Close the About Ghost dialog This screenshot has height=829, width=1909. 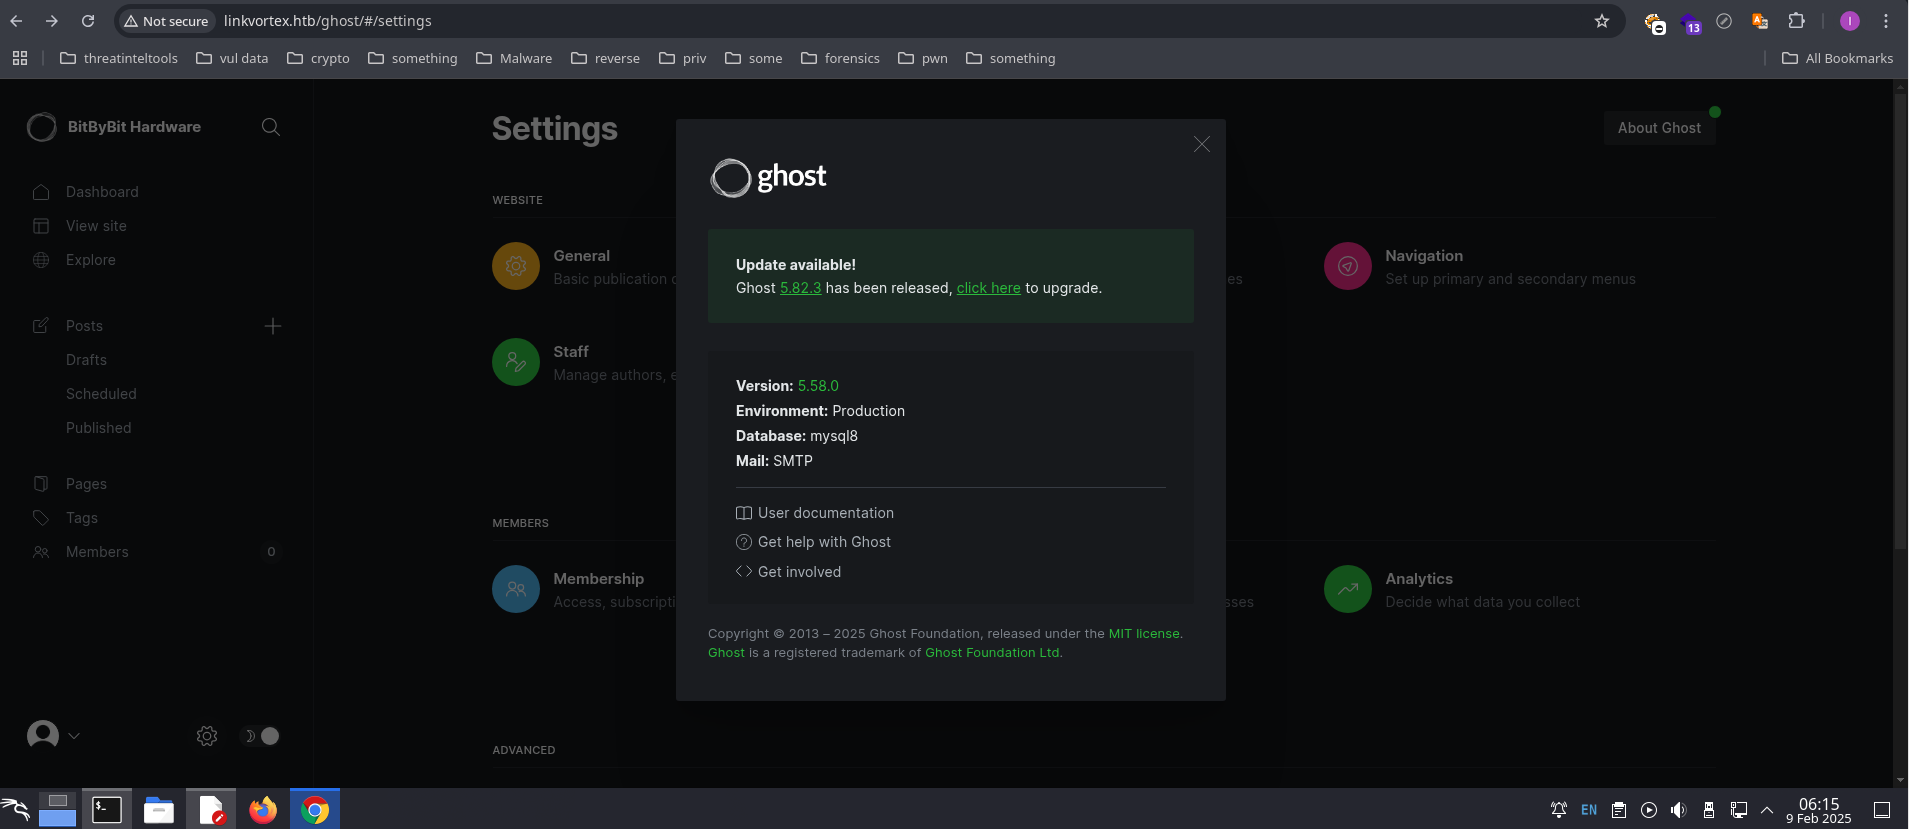tap(1201, 145)
